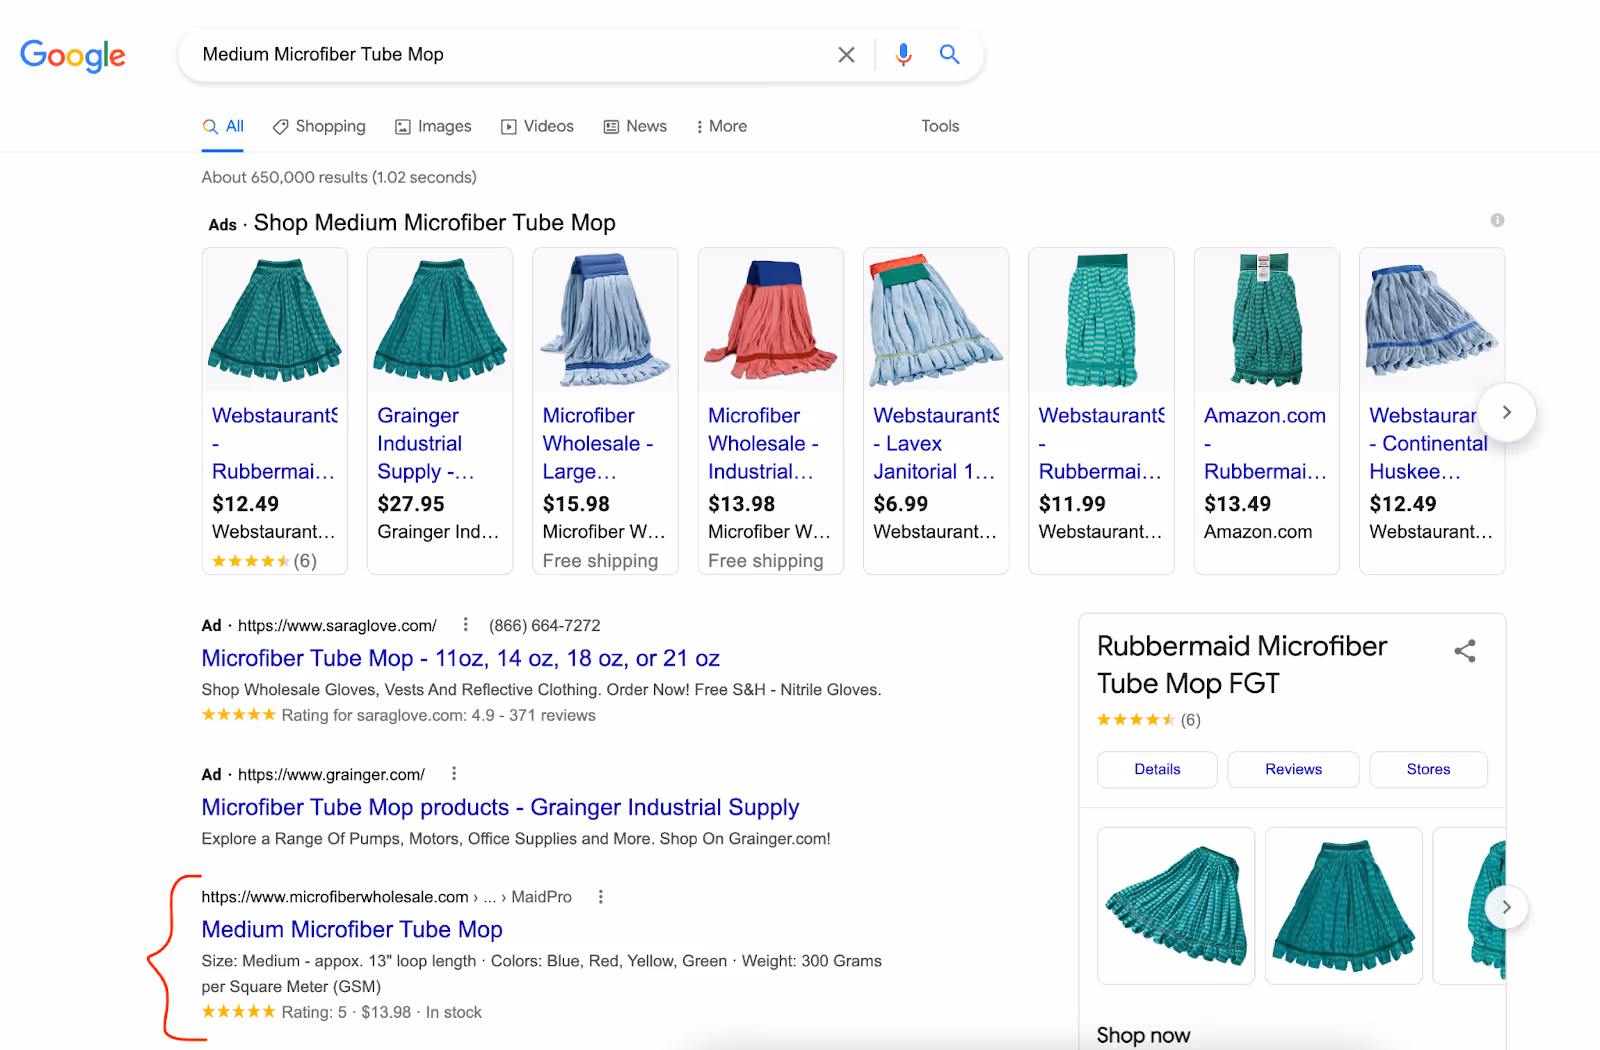1600x1050 pixels.
Task: Open the ads info icon
Action: tap(1497, 220)
